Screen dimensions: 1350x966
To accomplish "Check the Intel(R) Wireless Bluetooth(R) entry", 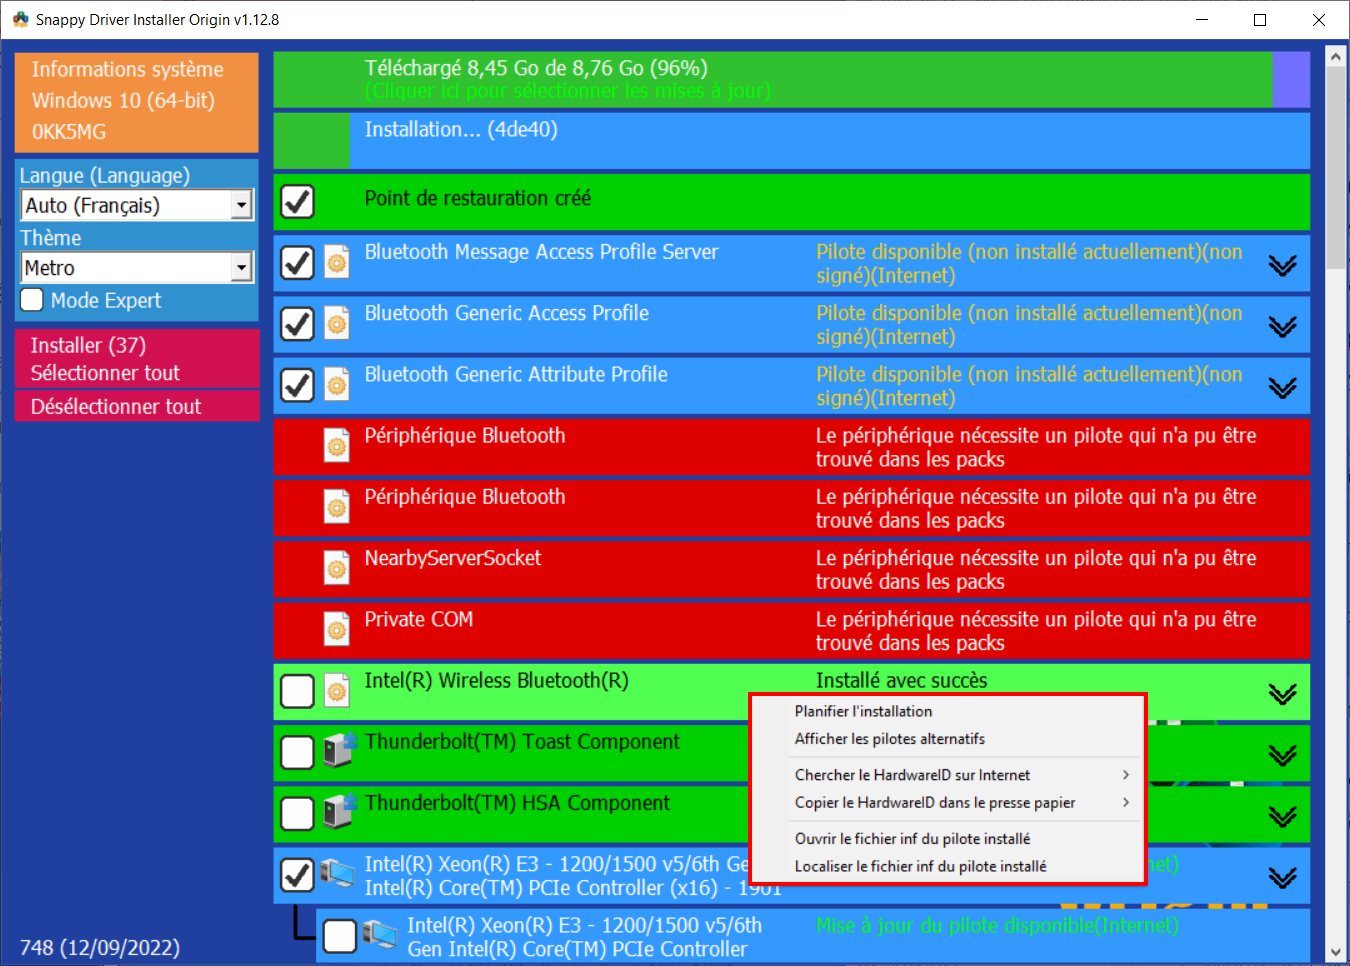I will point(297,691).
